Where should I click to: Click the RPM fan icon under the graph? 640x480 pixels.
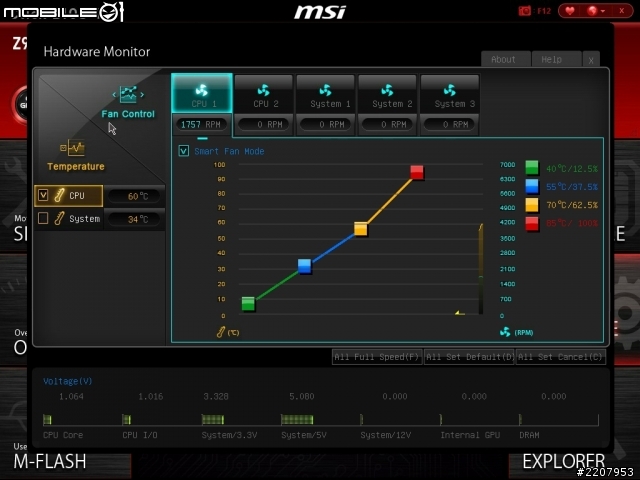click(505, 332)
